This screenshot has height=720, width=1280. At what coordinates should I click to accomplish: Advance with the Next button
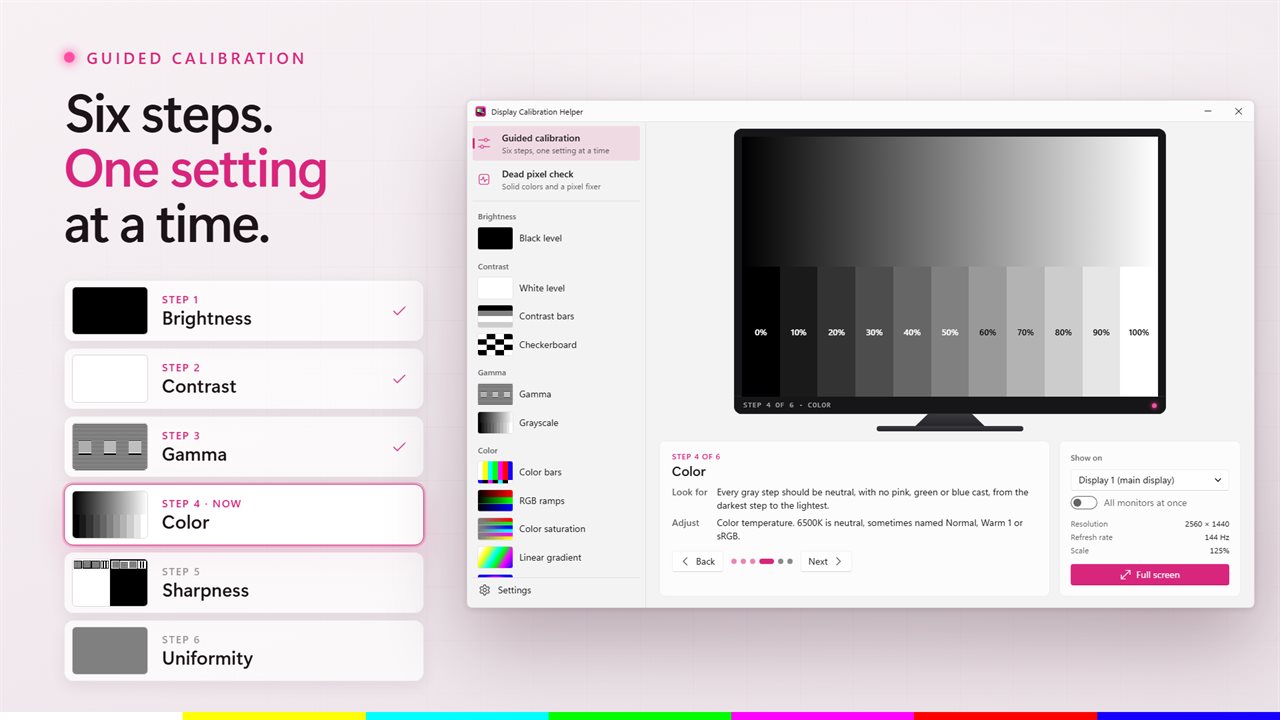[826, 561]
